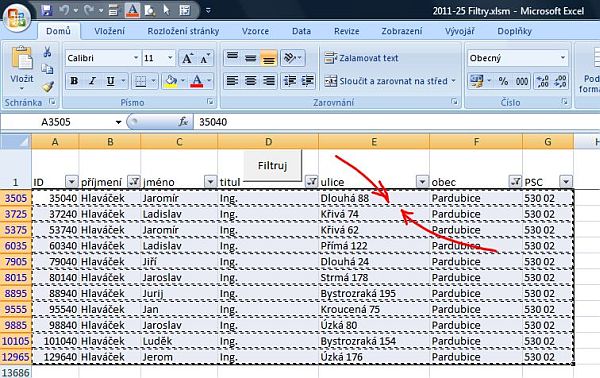
Task: Open the obec column filter dropdown
Action: click(x=515, y=182)
